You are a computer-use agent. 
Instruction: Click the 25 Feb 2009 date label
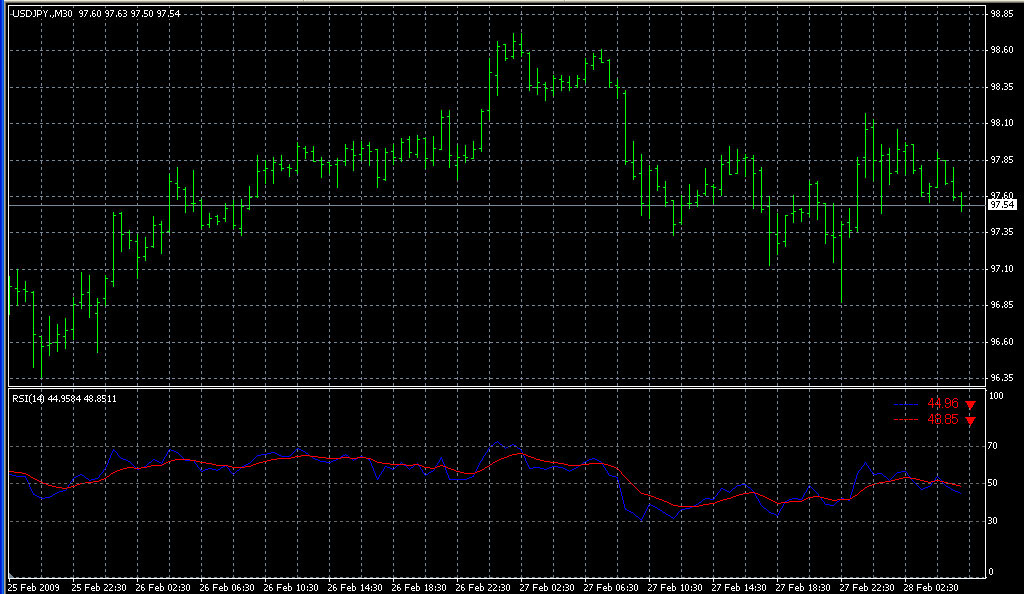(x=34, y=587)
